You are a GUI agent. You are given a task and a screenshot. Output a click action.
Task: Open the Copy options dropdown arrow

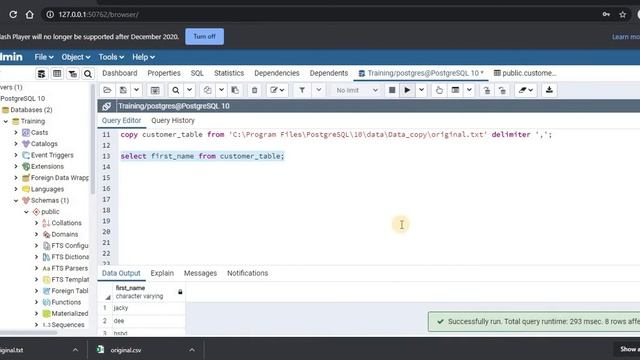pyautogui.click(x=221, y=90)
